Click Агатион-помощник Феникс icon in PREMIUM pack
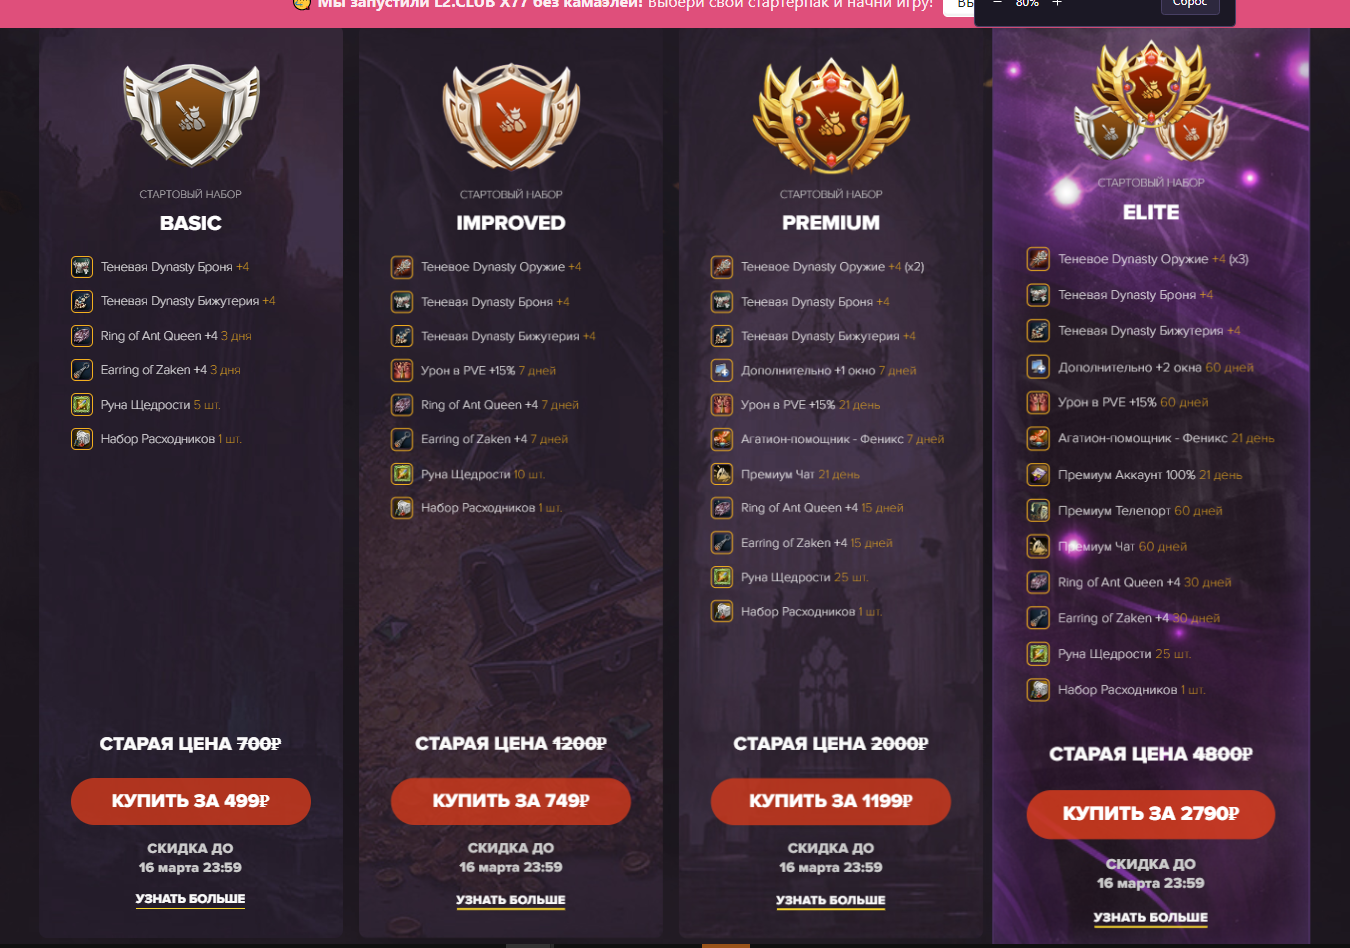Viewport: 1350px width, 948px height. click(x=722, y=439)
